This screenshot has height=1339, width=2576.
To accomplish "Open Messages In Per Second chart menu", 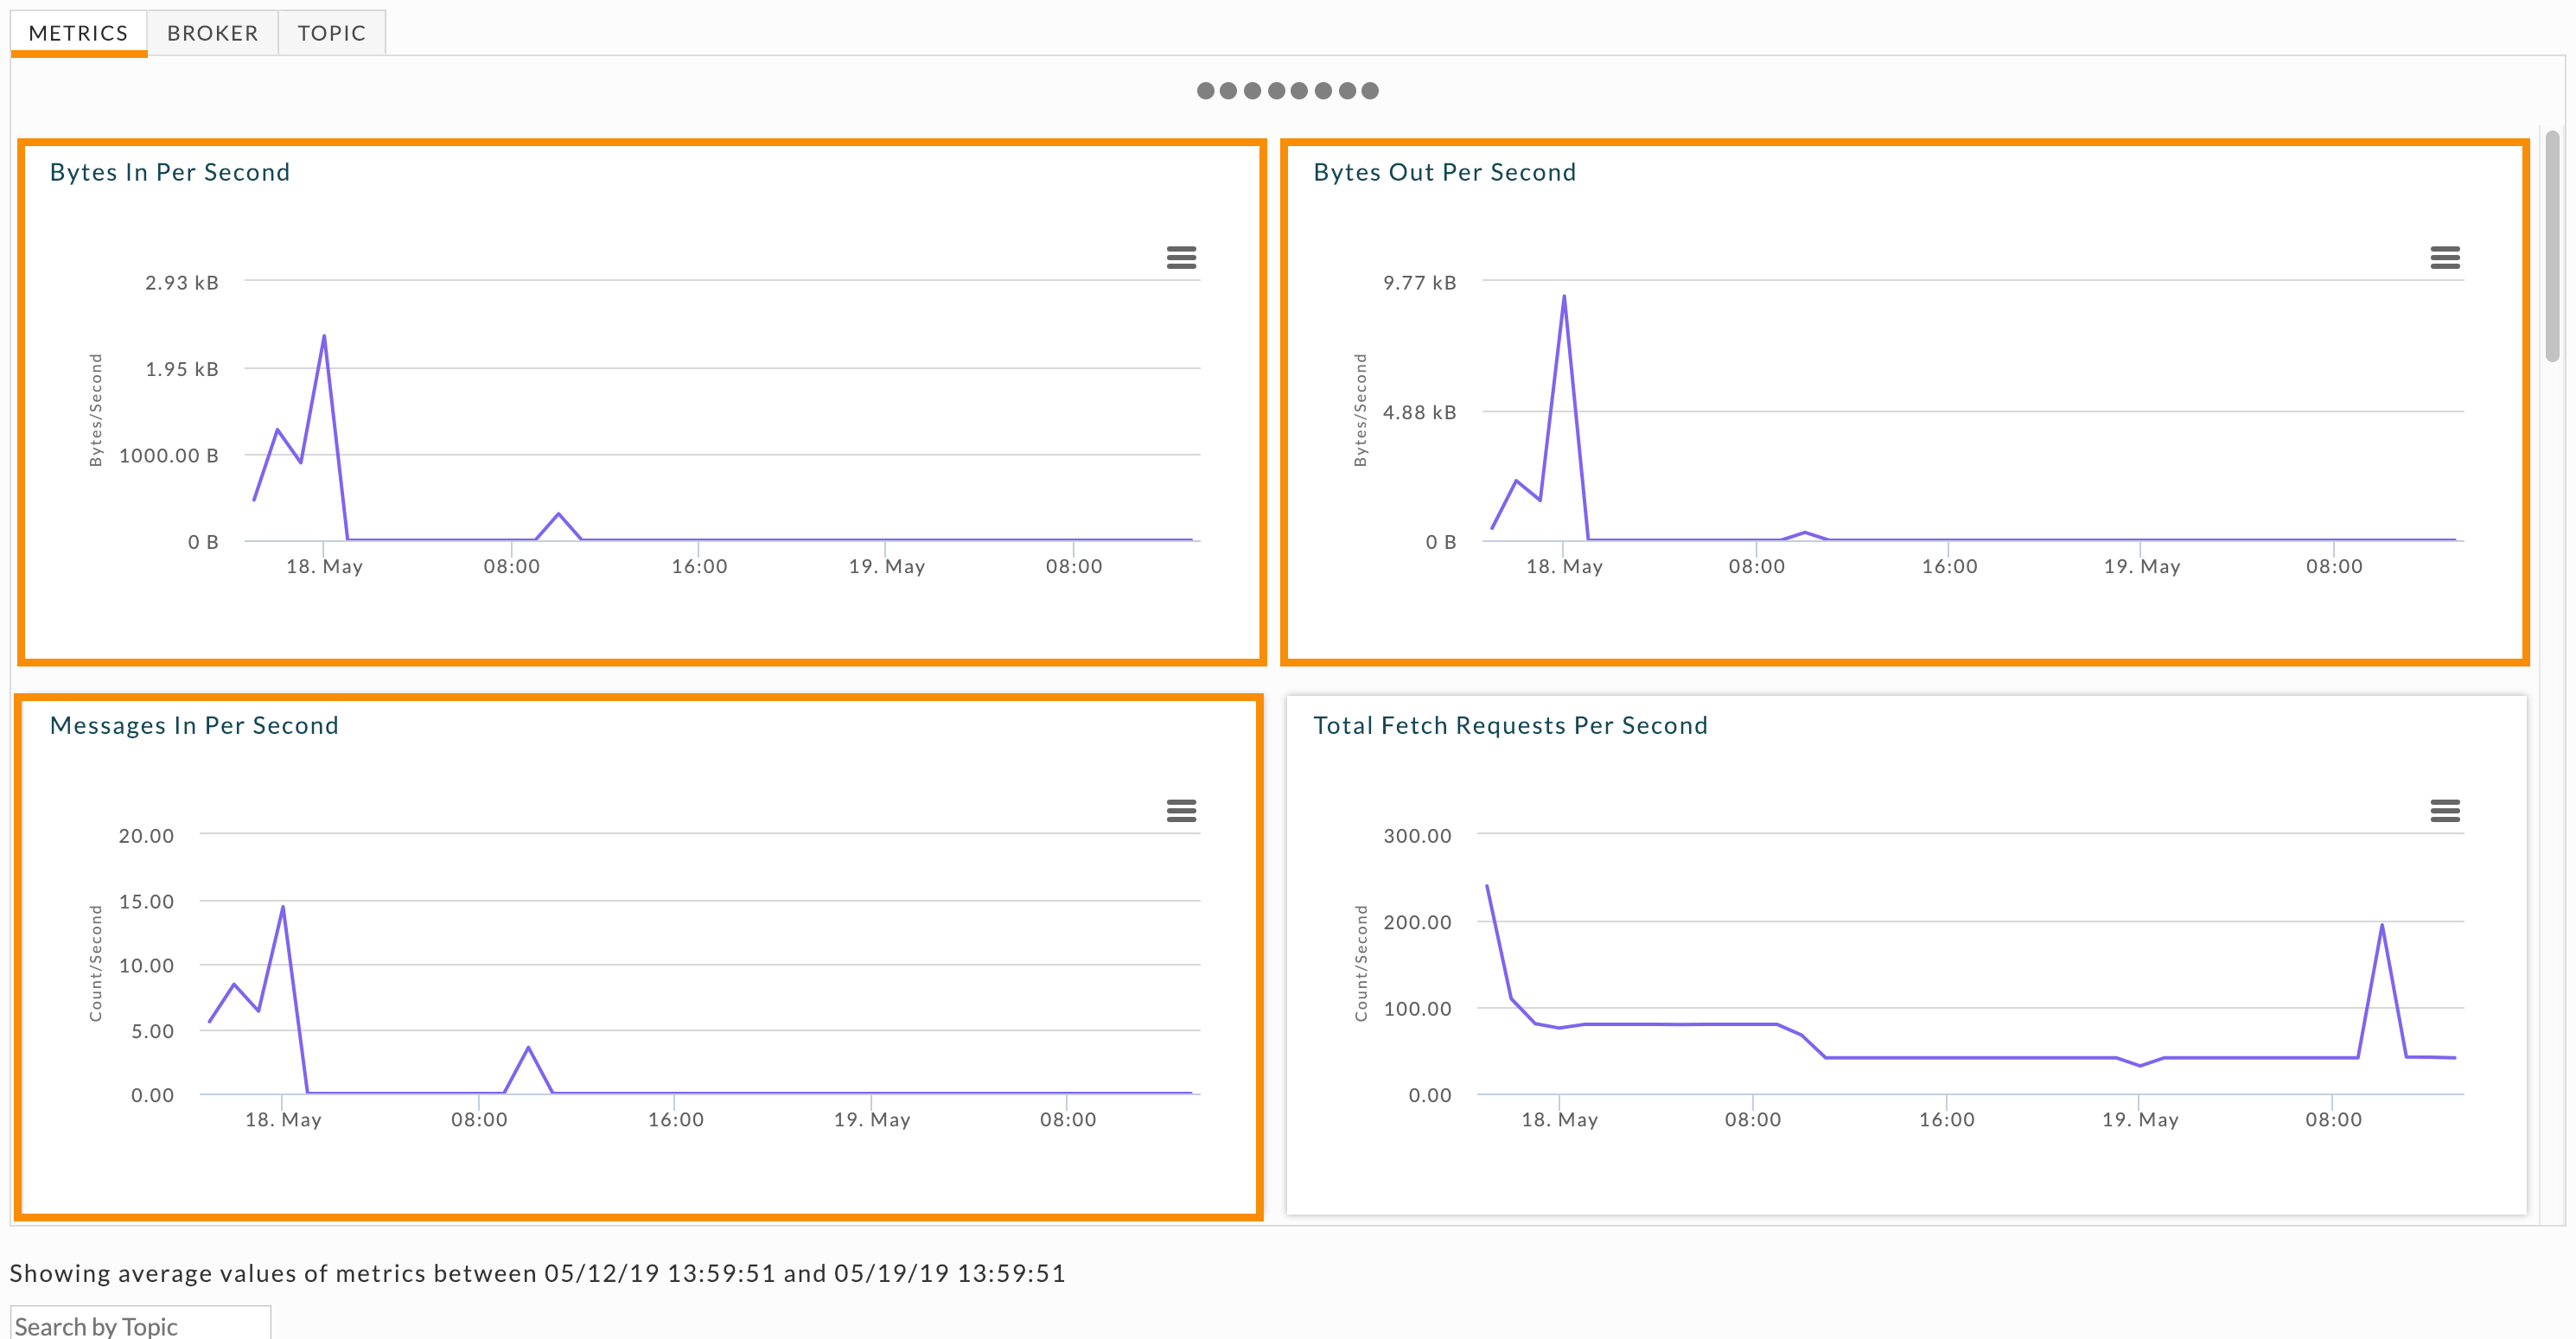I will (1181, 810).
